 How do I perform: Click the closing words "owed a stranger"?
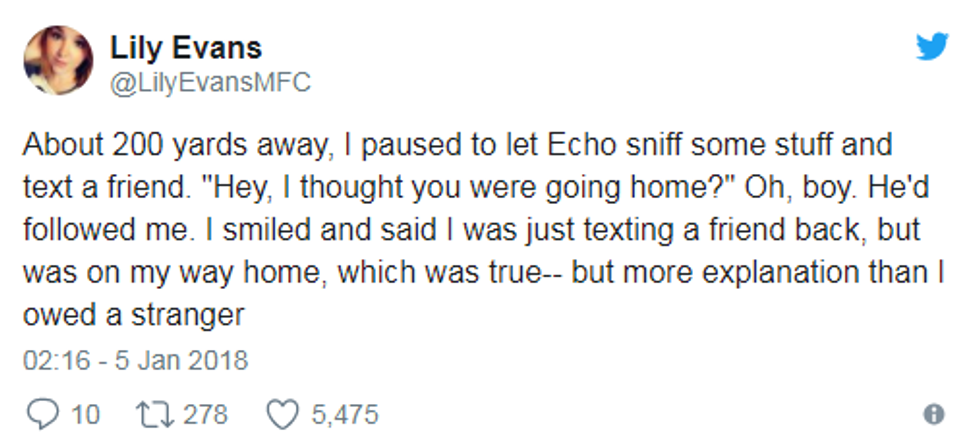pos(134,316)
